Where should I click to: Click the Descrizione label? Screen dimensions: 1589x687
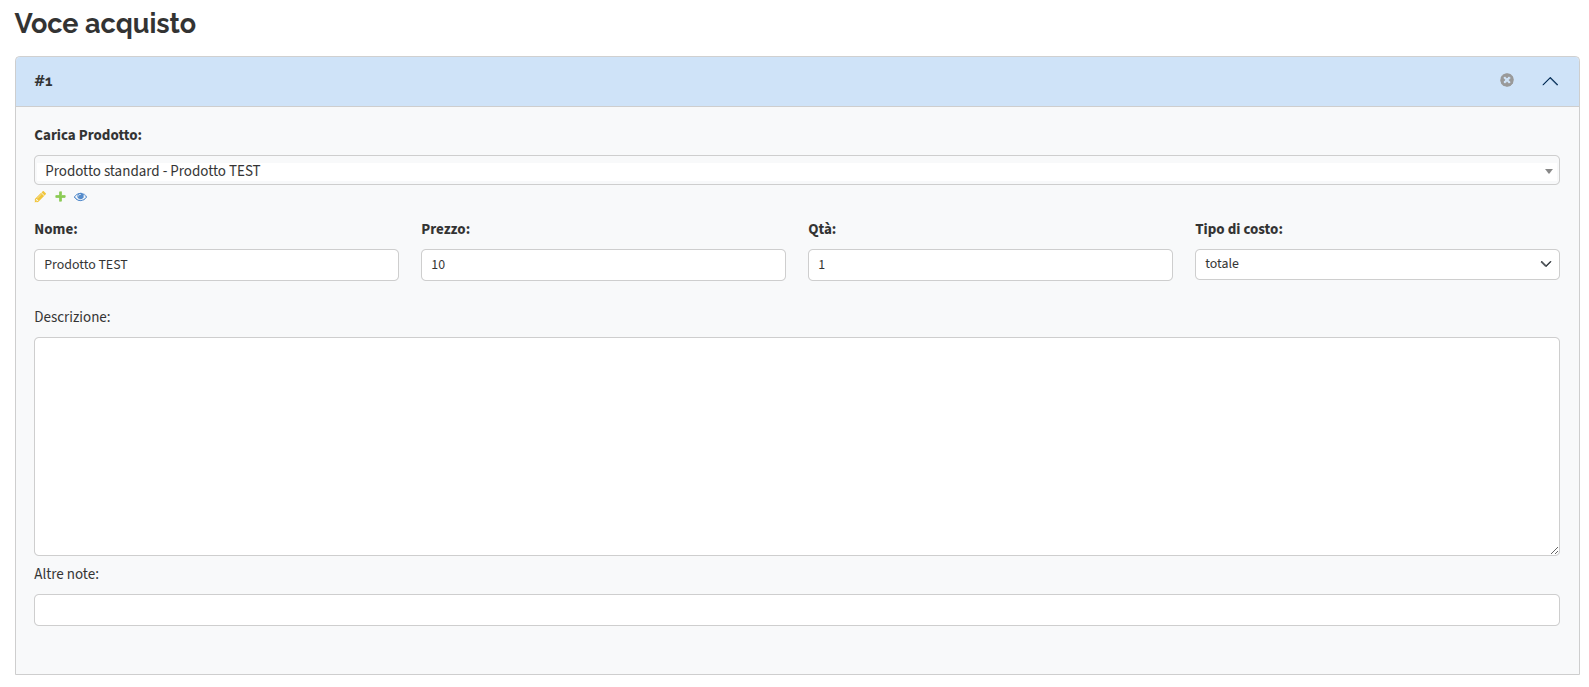tap(72, 317)
